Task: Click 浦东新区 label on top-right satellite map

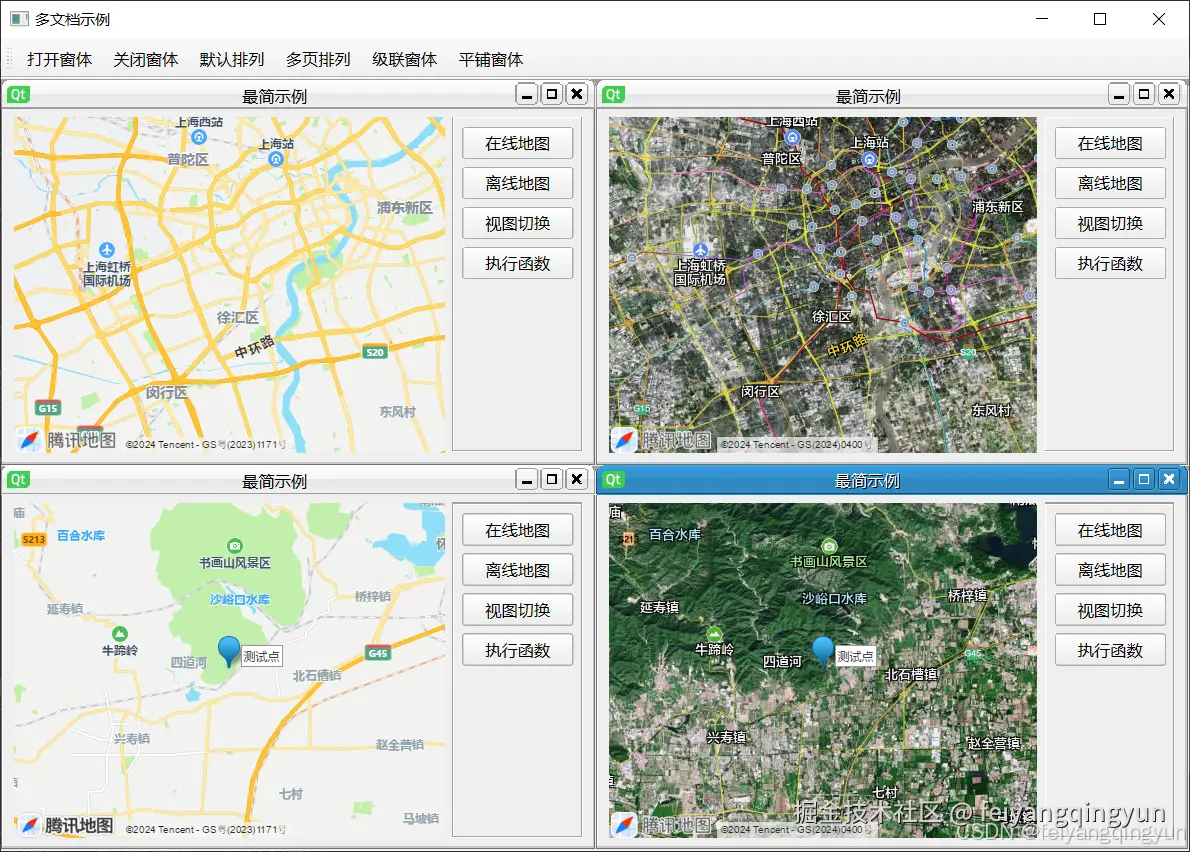Action: click(998, 206)
